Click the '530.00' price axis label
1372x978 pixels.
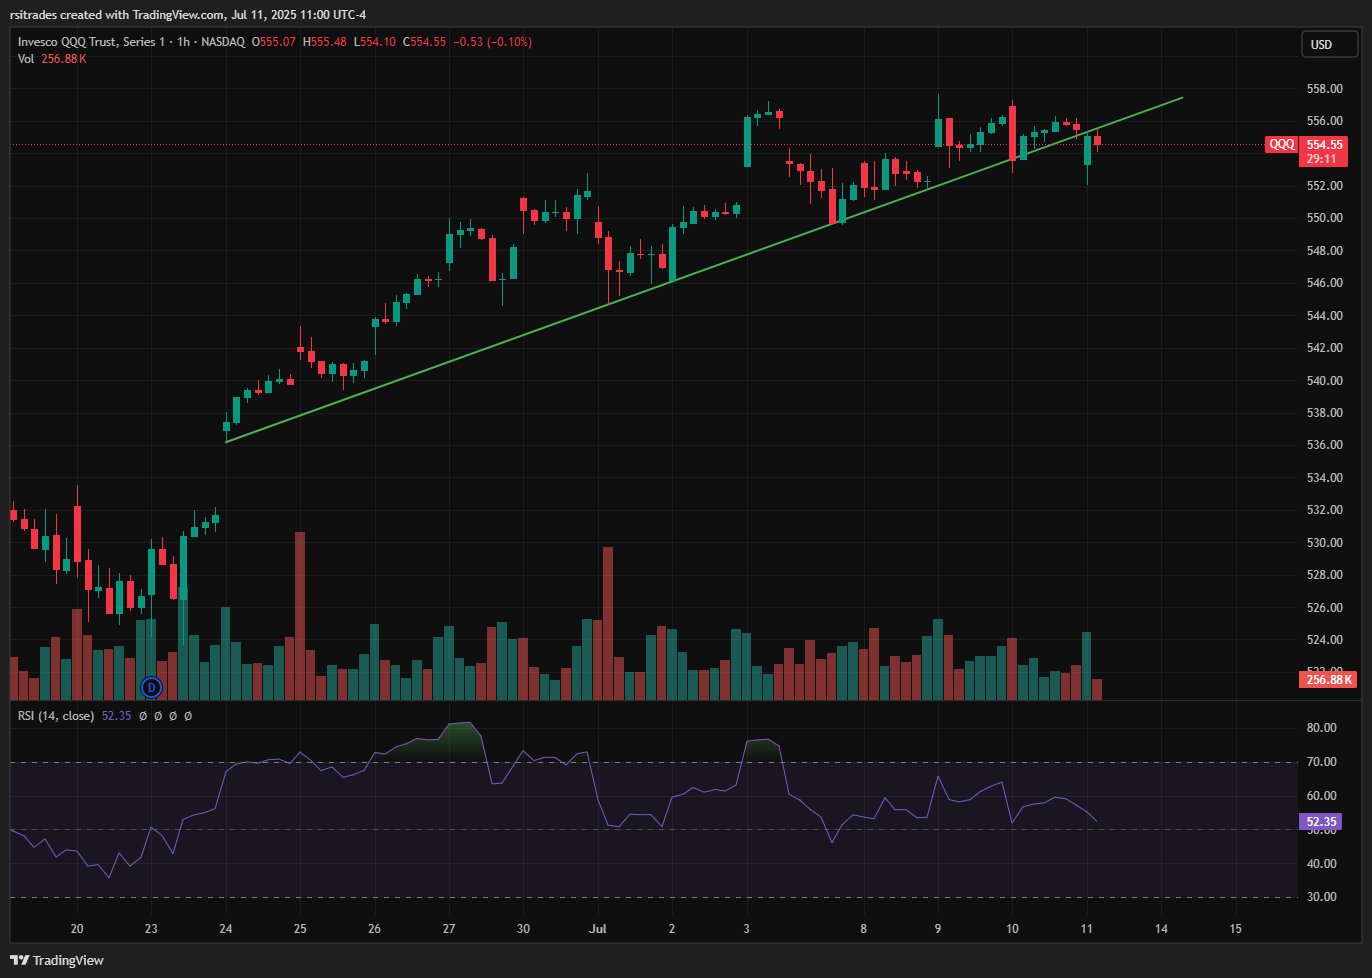pyautogui.click(x=1324, y=543)
